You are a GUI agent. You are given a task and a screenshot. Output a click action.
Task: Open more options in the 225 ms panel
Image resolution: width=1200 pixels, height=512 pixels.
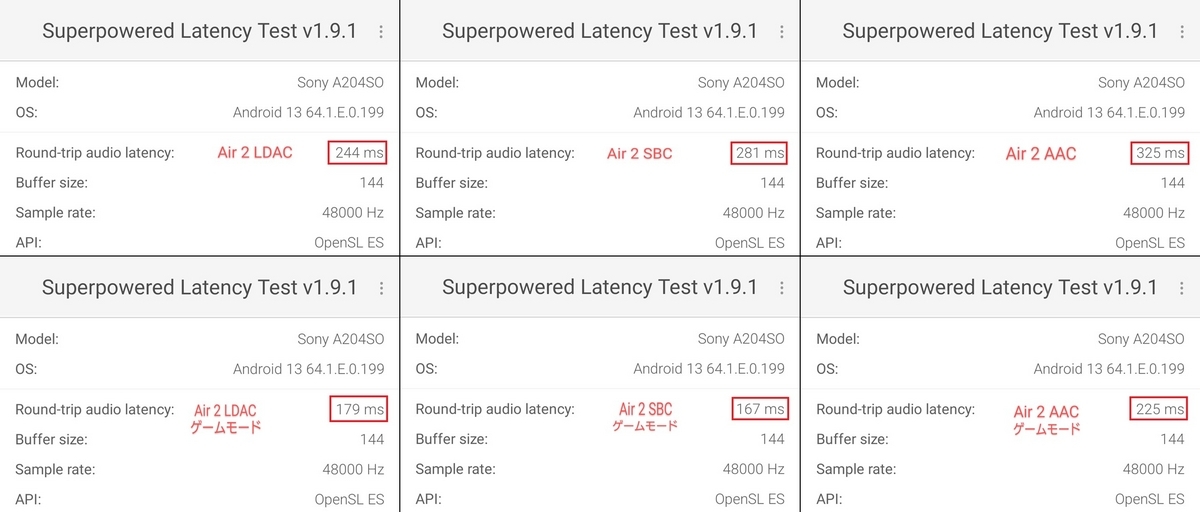click(x=1183, y=288)
